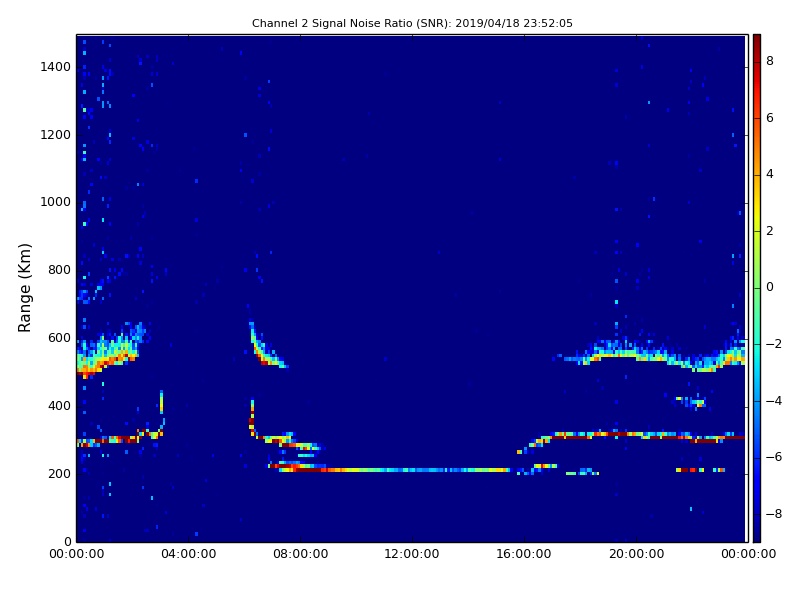
Task: Click the small echo patch near 400 km at 22:00
Action: pyautogui.click(x=691, y=402)
